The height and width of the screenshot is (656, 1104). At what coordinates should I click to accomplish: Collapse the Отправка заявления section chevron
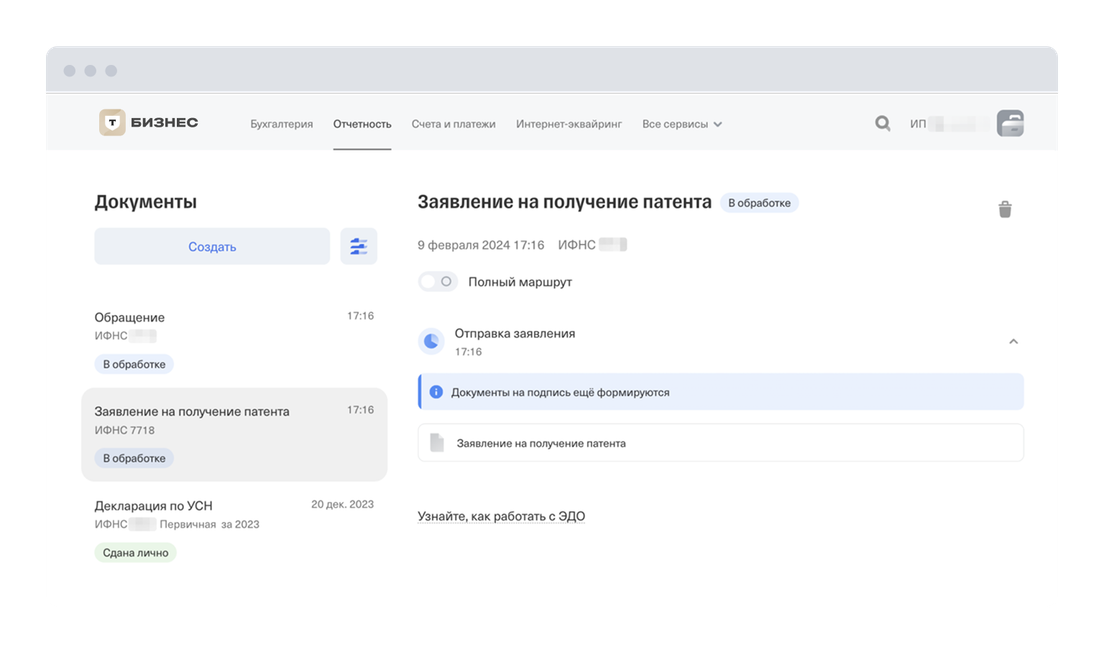[x=1013, y=342]
